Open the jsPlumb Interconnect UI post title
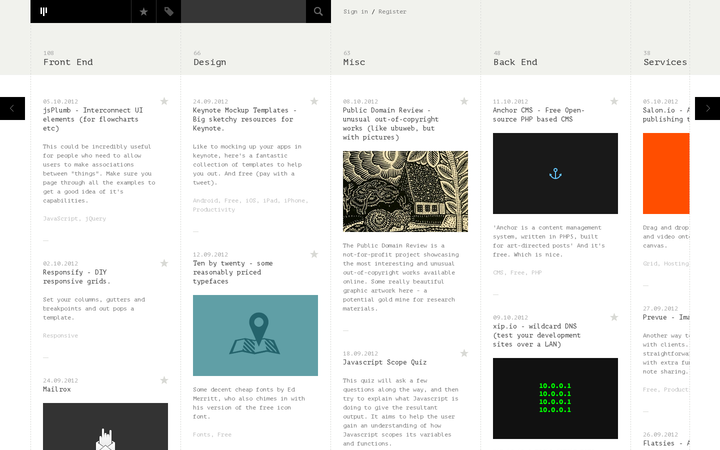The height and width of the screenshot is (450, 720). (x=93, y=119)
